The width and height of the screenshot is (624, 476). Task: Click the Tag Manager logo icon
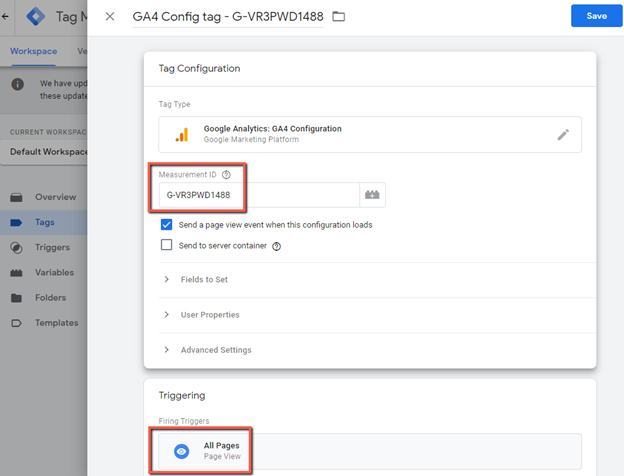pos(36,16)
